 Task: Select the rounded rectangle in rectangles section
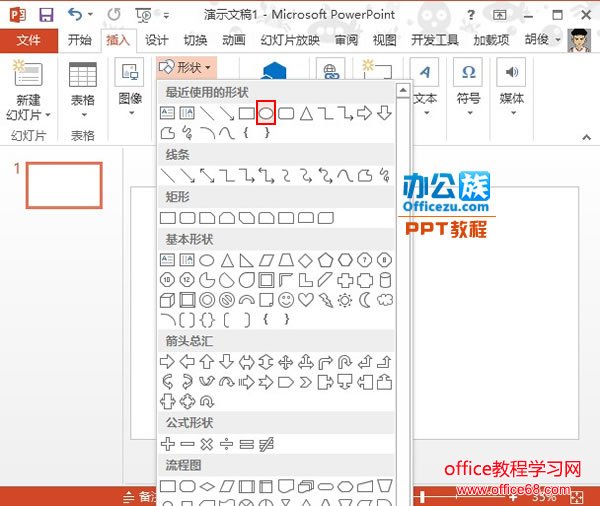pyautogui.click(x=187, y=218)
